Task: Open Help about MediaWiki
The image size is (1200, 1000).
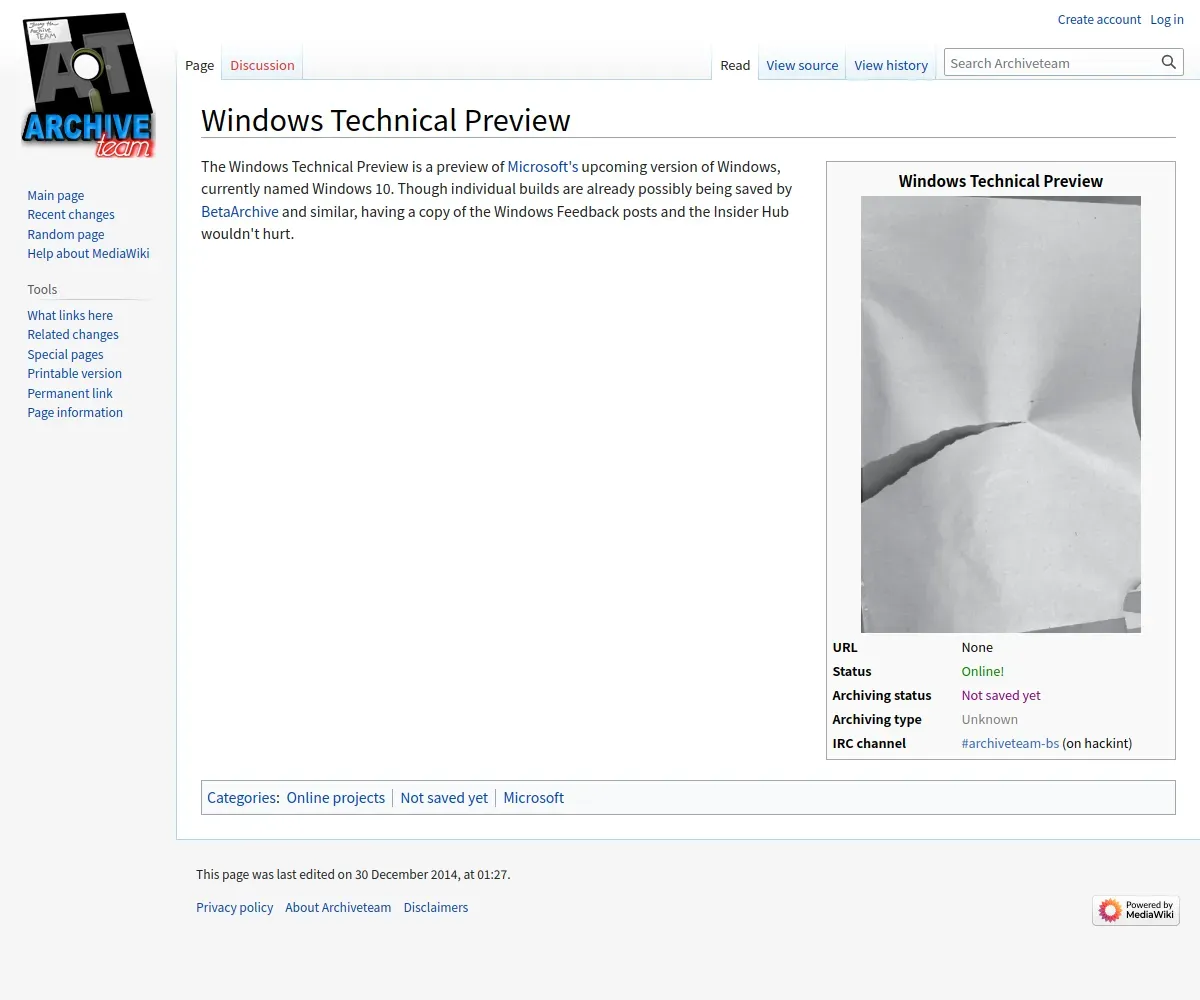Action: tap(88, 253)
